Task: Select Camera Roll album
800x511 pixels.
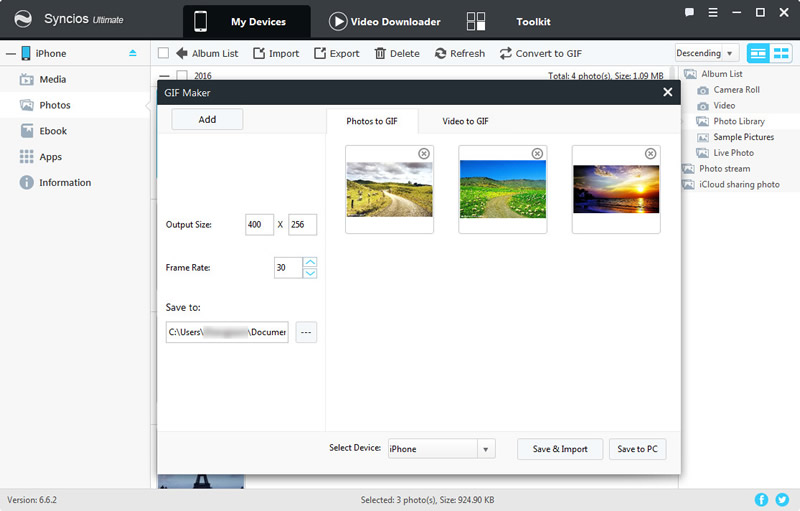Action: (x=729, y=90)
